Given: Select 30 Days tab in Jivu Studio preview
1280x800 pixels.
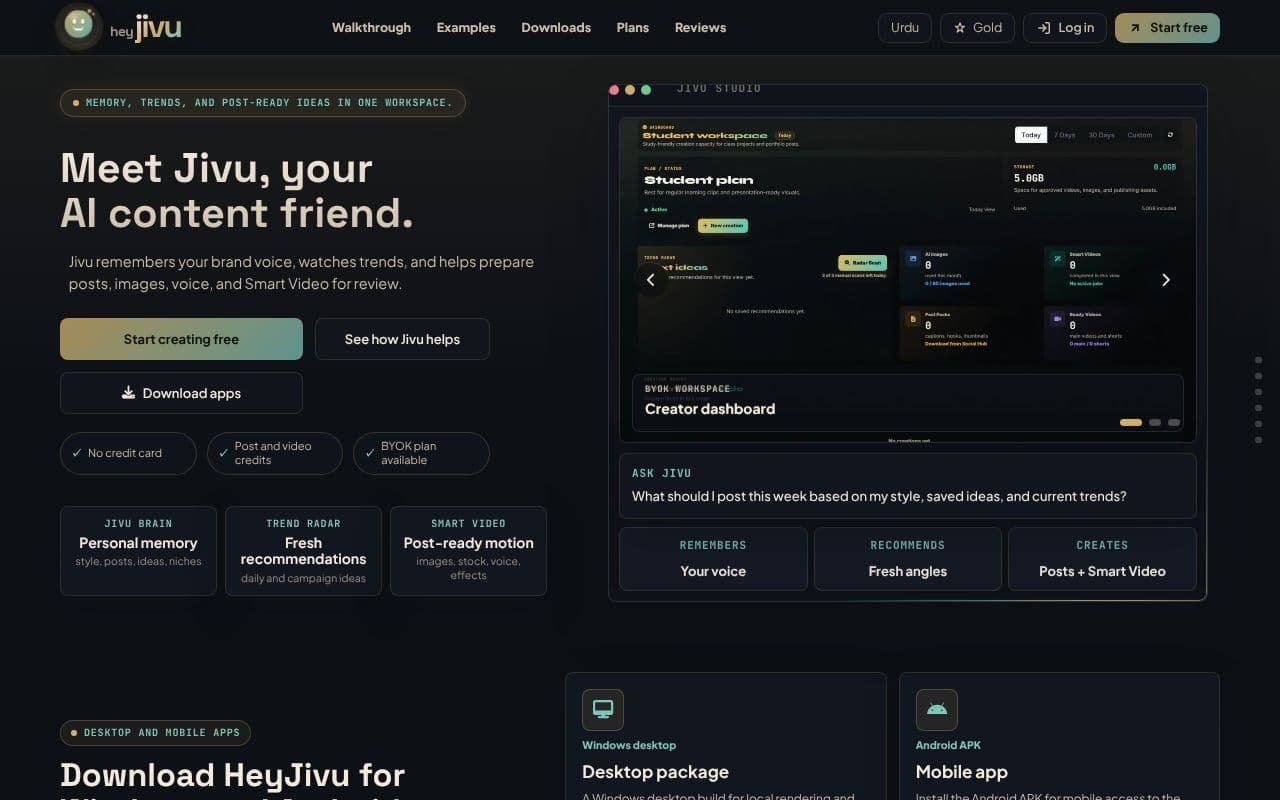Looking at the screenshot, I should [1101, 135].
